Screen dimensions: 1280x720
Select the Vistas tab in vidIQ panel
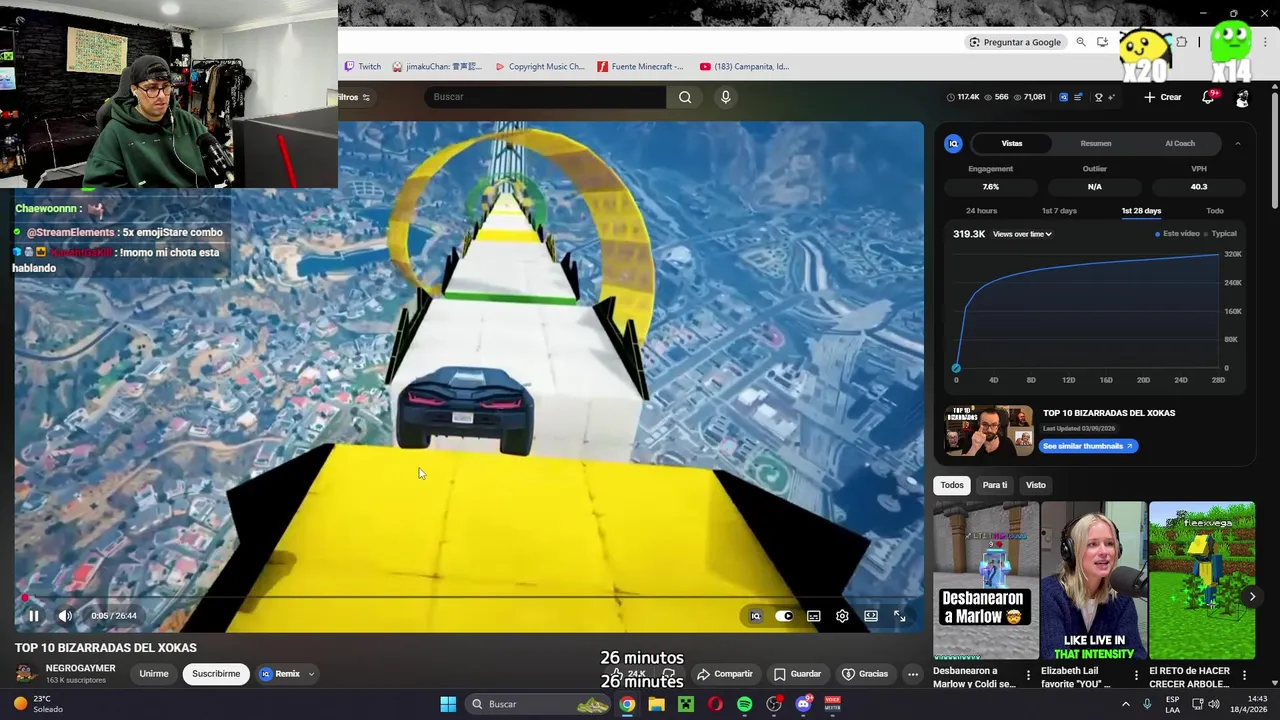[x=1012, y=143]
